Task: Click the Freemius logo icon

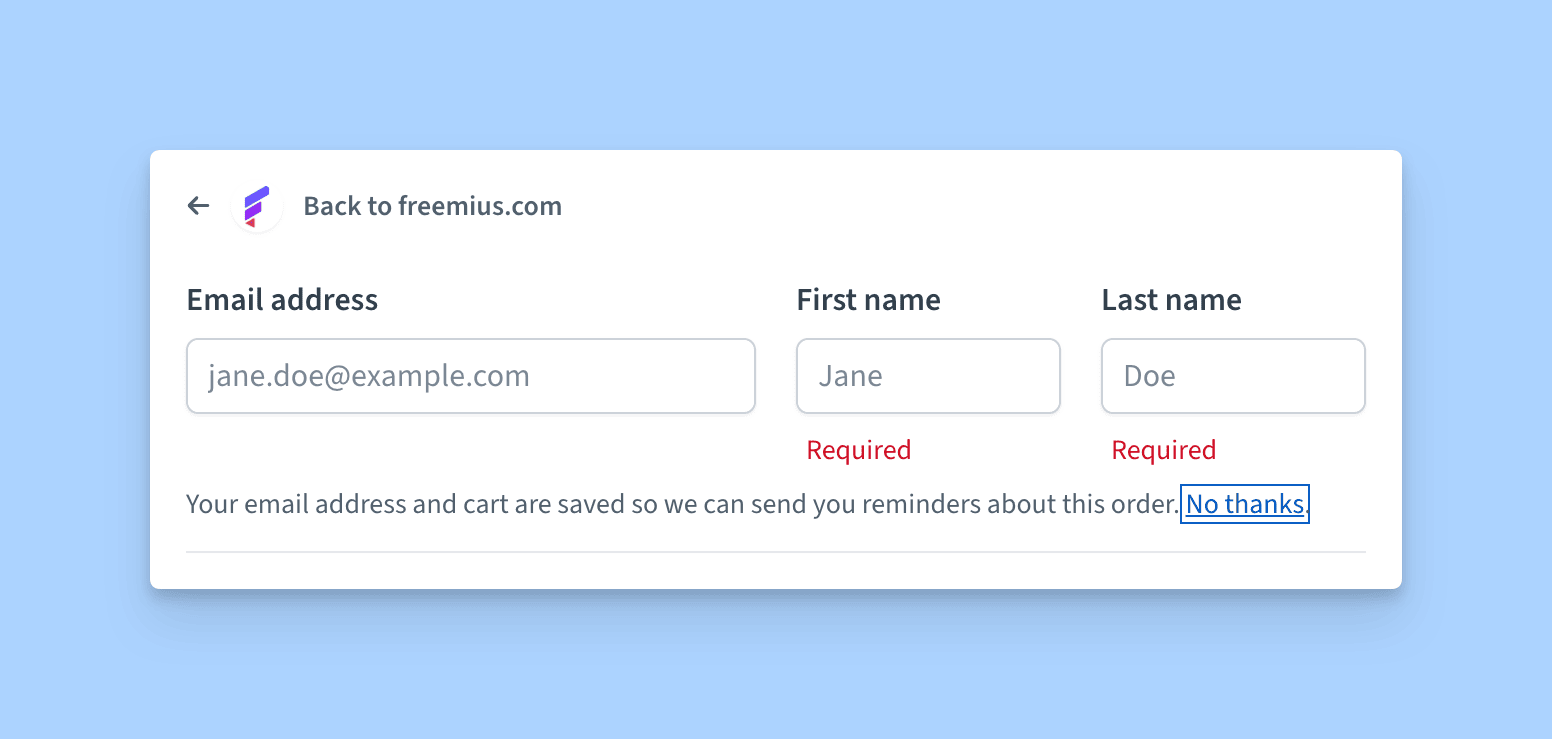Action: tap(257, 206)
